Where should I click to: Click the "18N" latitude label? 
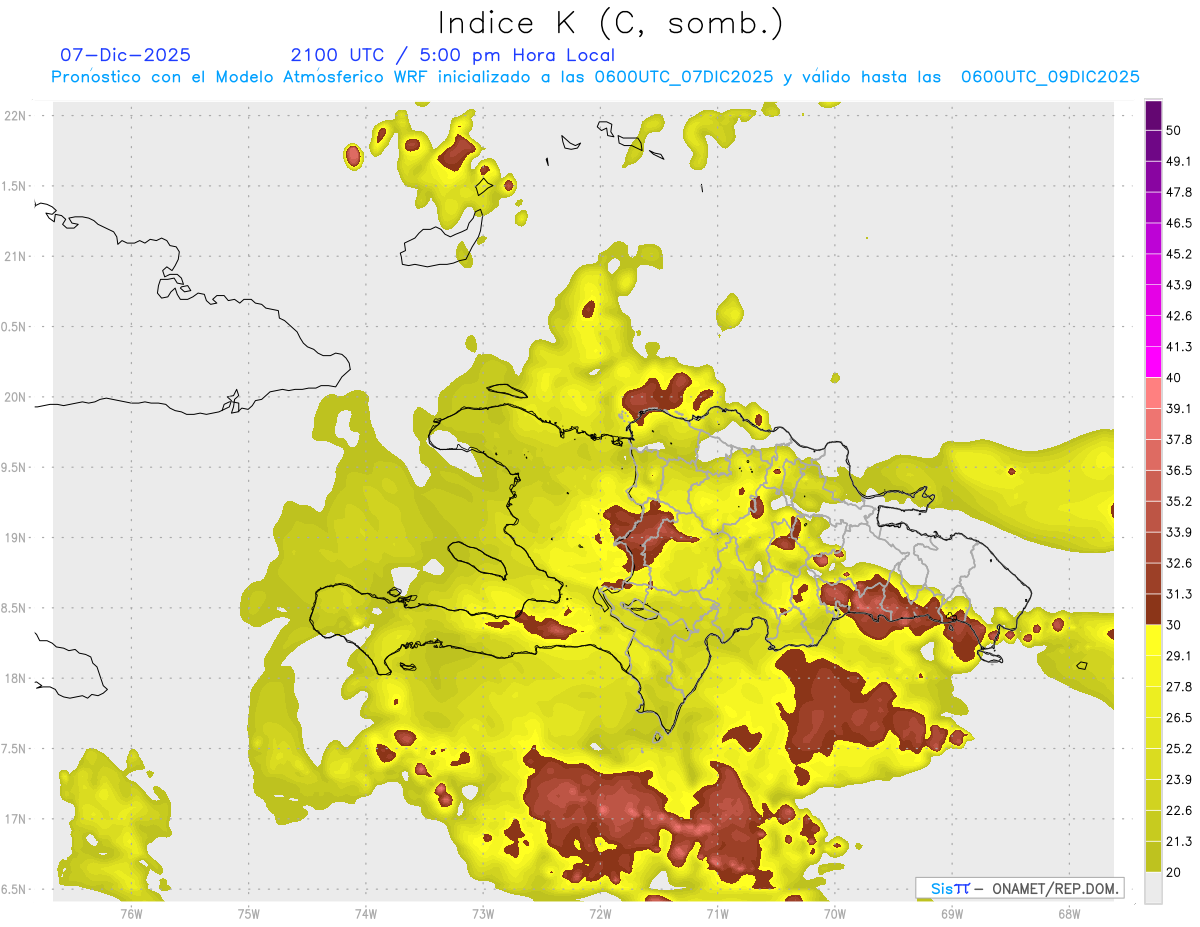click(x=15, y=679)
